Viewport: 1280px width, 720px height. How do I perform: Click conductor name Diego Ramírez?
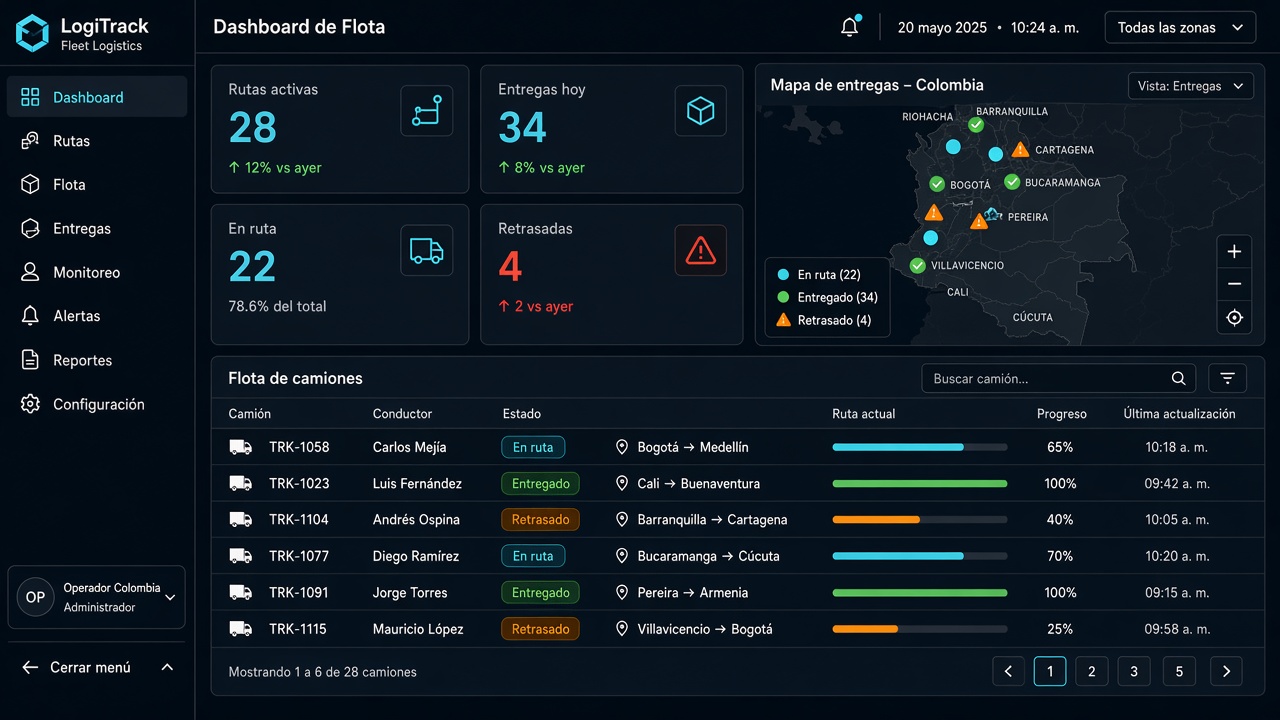(x=416, y=556)
